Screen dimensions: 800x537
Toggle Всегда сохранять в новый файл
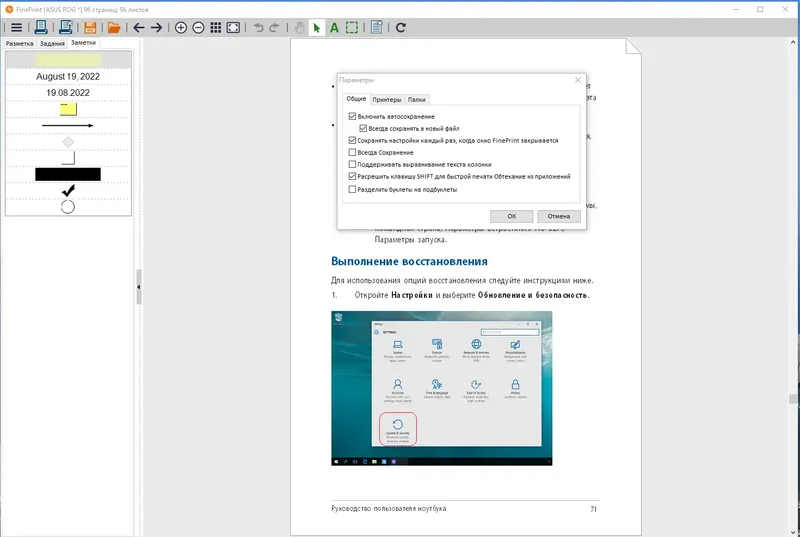pos(363,128)
